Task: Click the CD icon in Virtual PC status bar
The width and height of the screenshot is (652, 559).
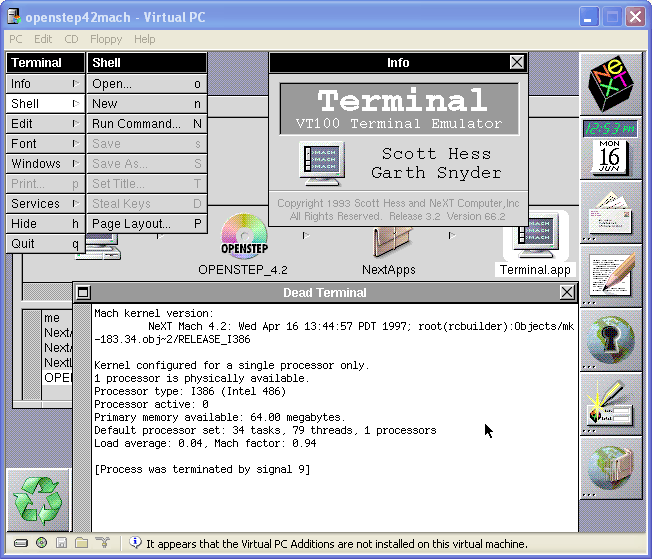Action: click(x=41, y=543)
